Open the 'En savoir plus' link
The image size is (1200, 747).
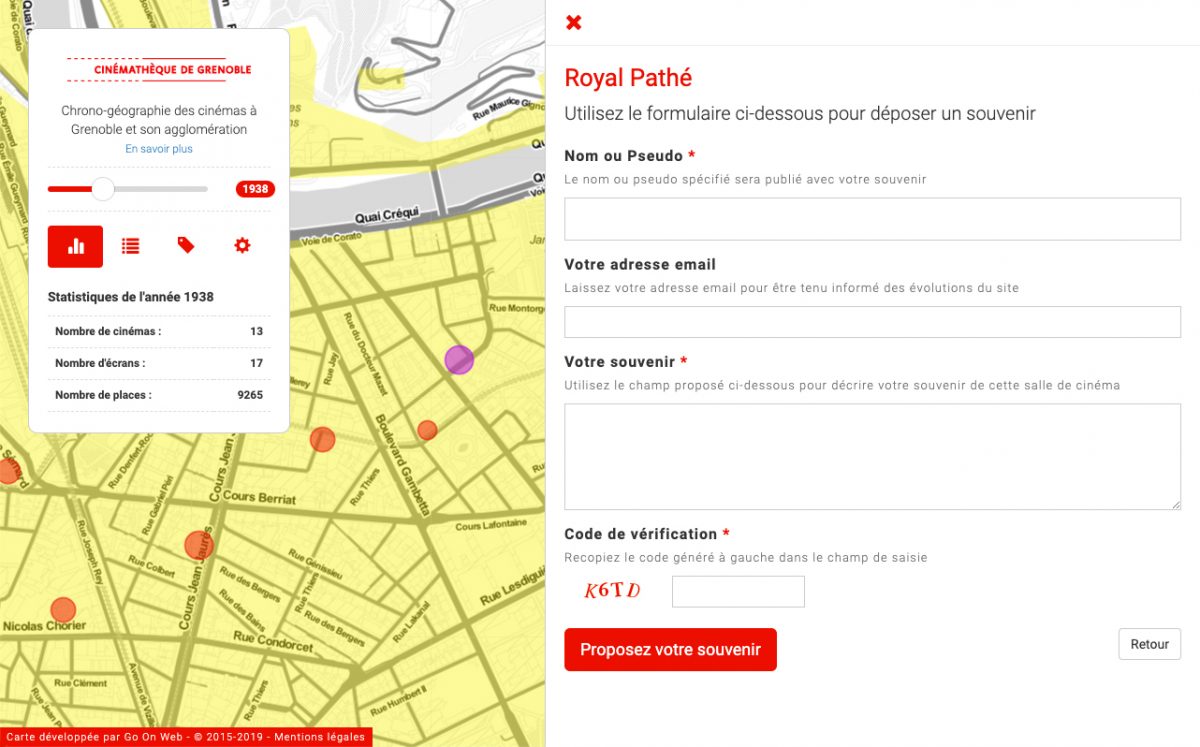tap(159, 149)
